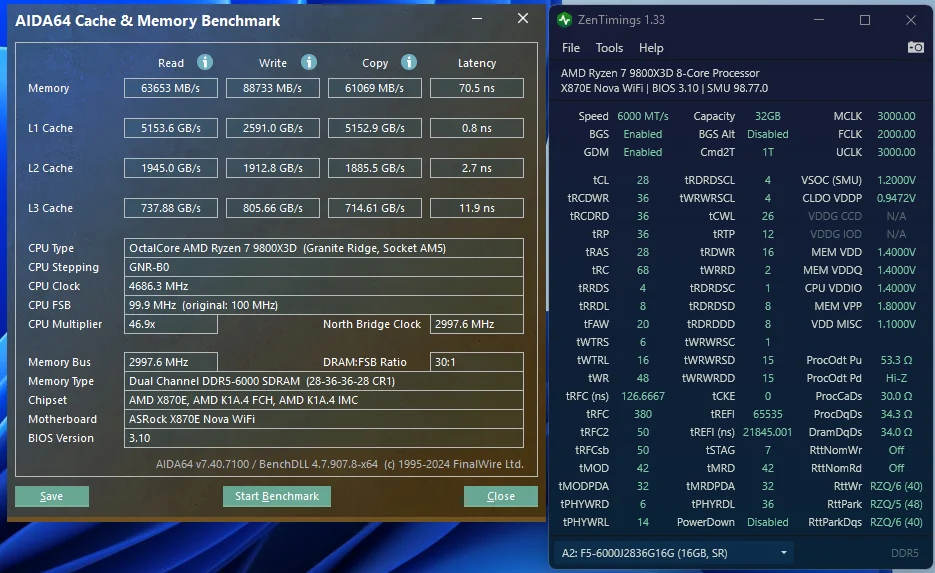Click the CPU Type field OctalCore AMD Ryzen
This screenshot has height=573, width=935.
tap(324, 248)
